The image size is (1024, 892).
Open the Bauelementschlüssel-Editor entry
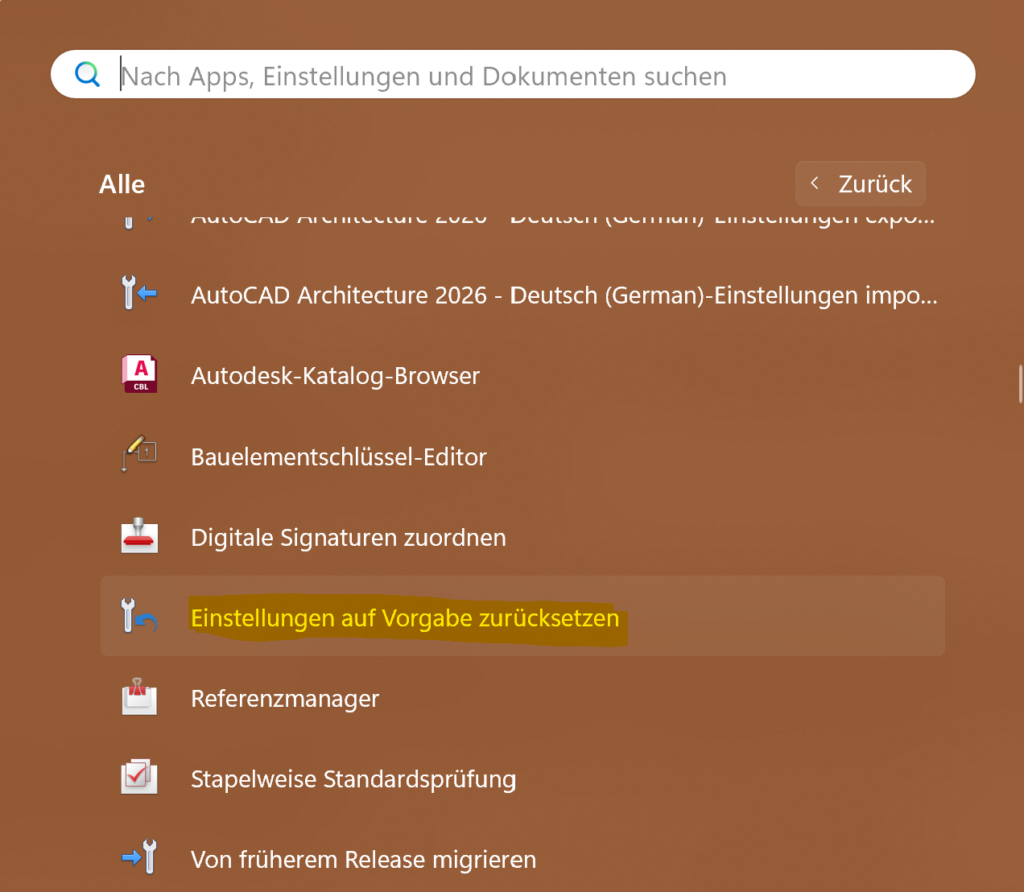point(338,457)
